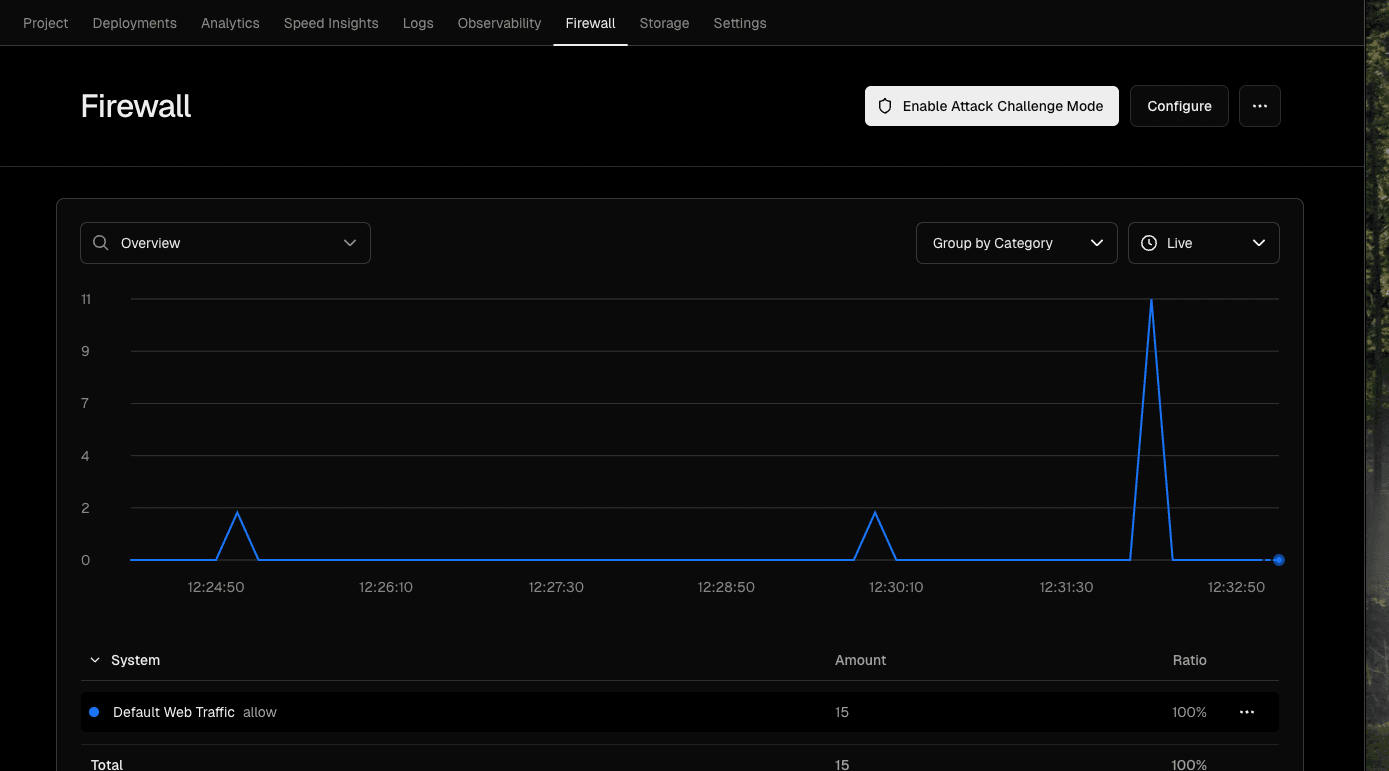1389x771 pixels.
Task: Click the live data point at chart's right edge
Action: pos(1278,560)
